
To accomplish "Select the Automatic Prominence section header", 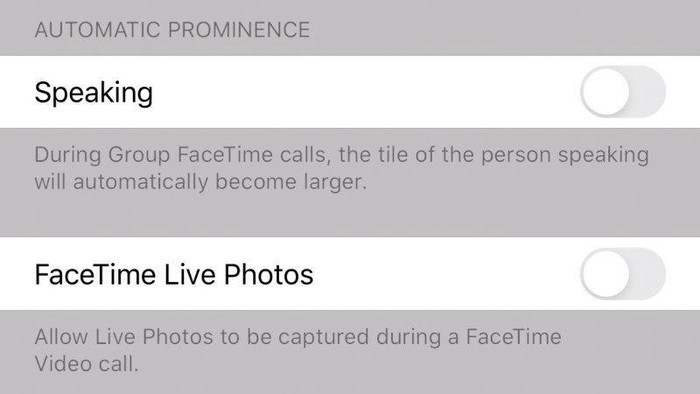I will coord(172,30).
